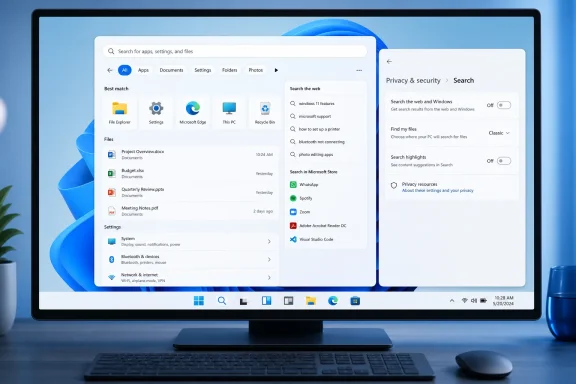Go back in the Privacy settings window
The image size is (576, 384).
389,61
